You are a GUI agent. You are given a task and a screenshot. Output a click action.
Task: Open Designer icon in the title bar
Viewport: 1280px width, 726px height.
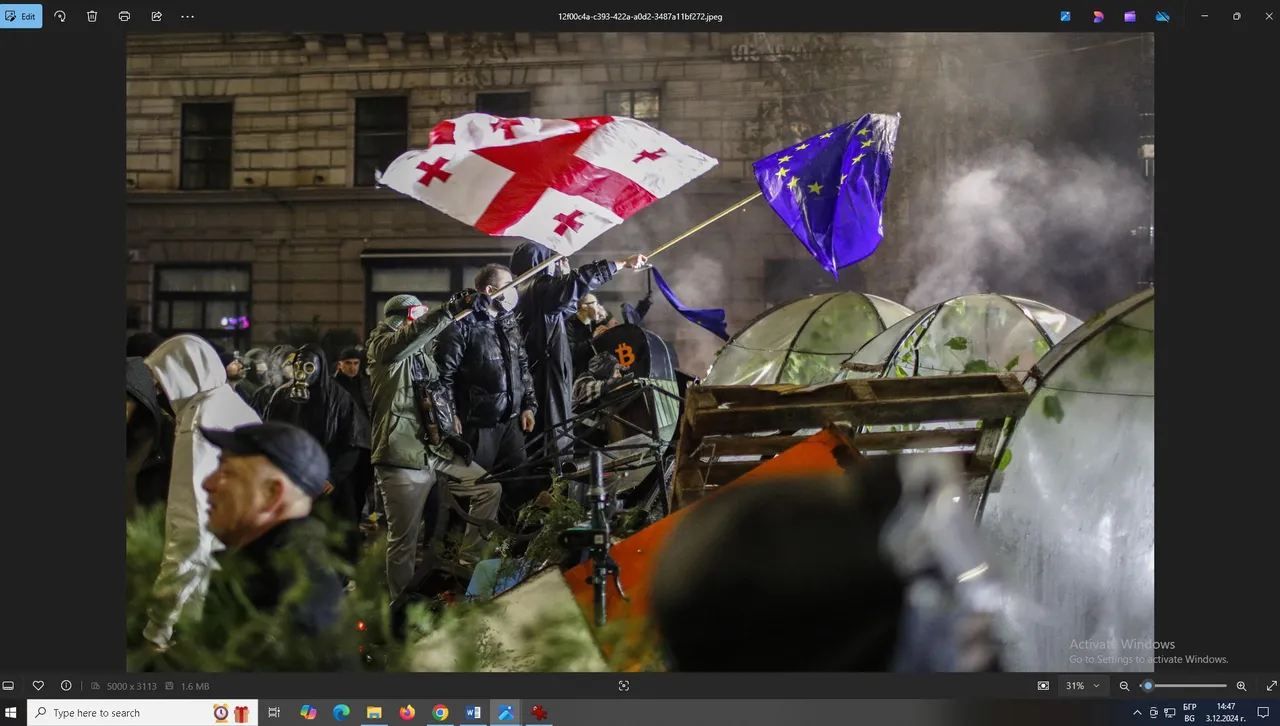coord(1098,16)
